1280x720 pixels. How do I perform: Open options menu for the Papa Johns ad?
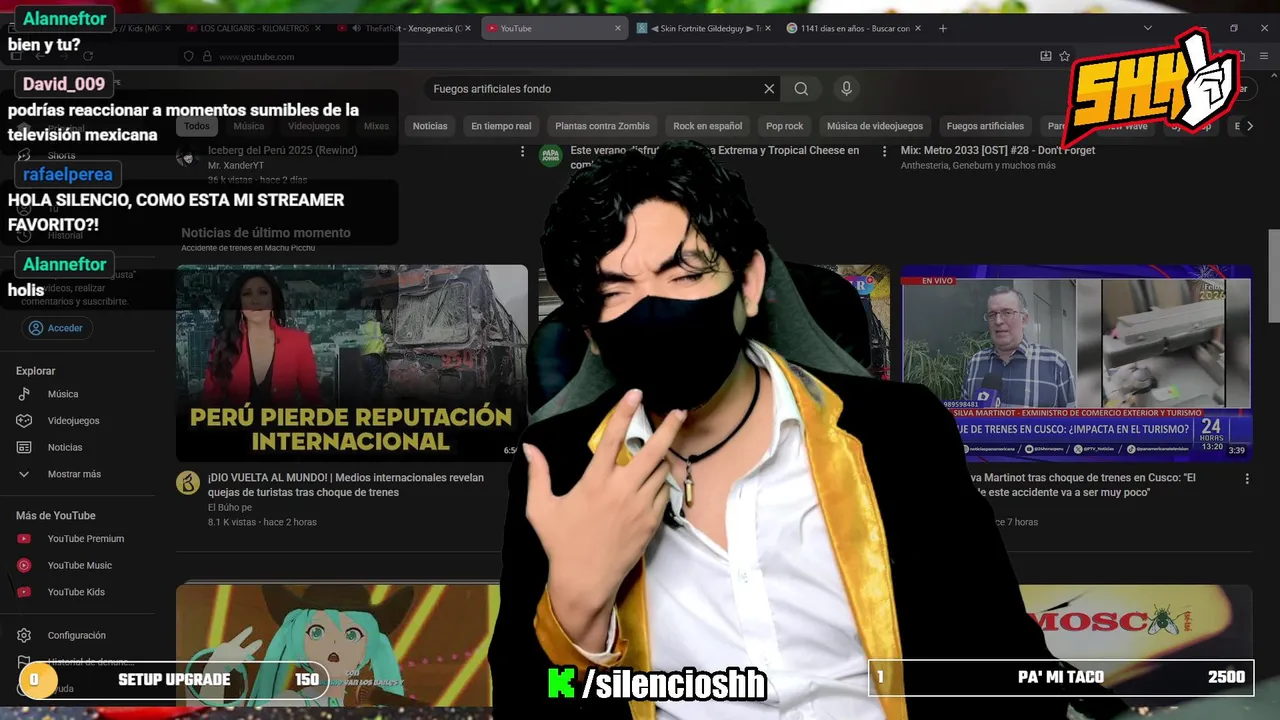click(x=884, y=152)
